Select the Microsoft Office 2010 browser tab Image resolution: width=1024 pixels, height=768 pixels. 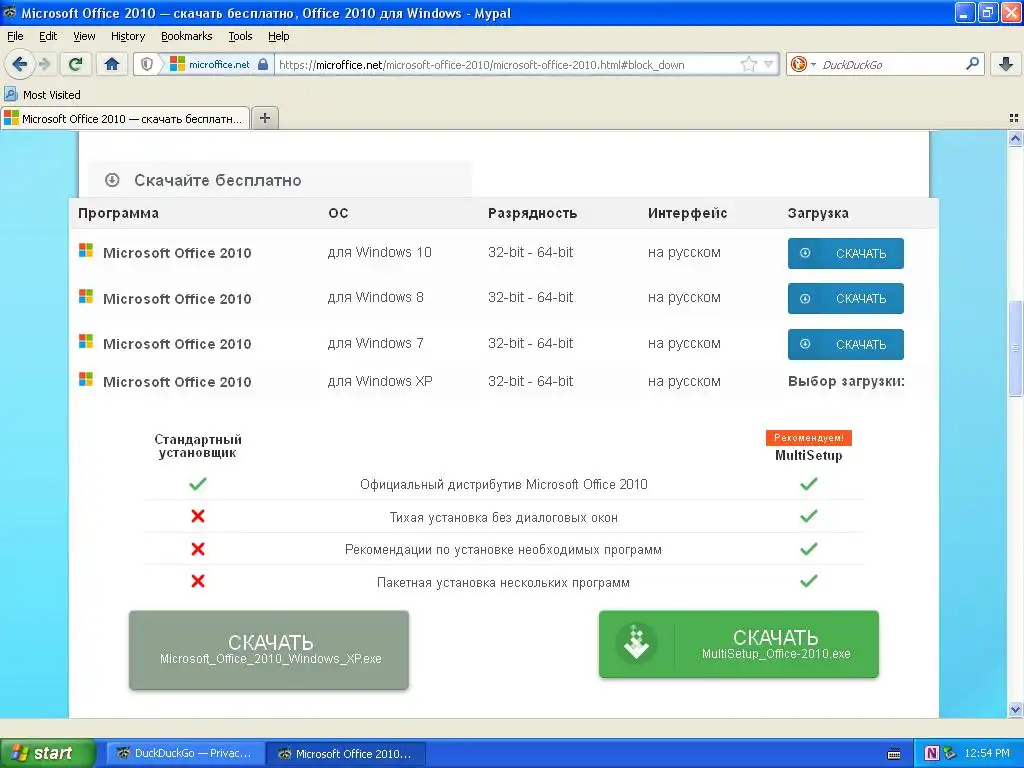(125, 118)
